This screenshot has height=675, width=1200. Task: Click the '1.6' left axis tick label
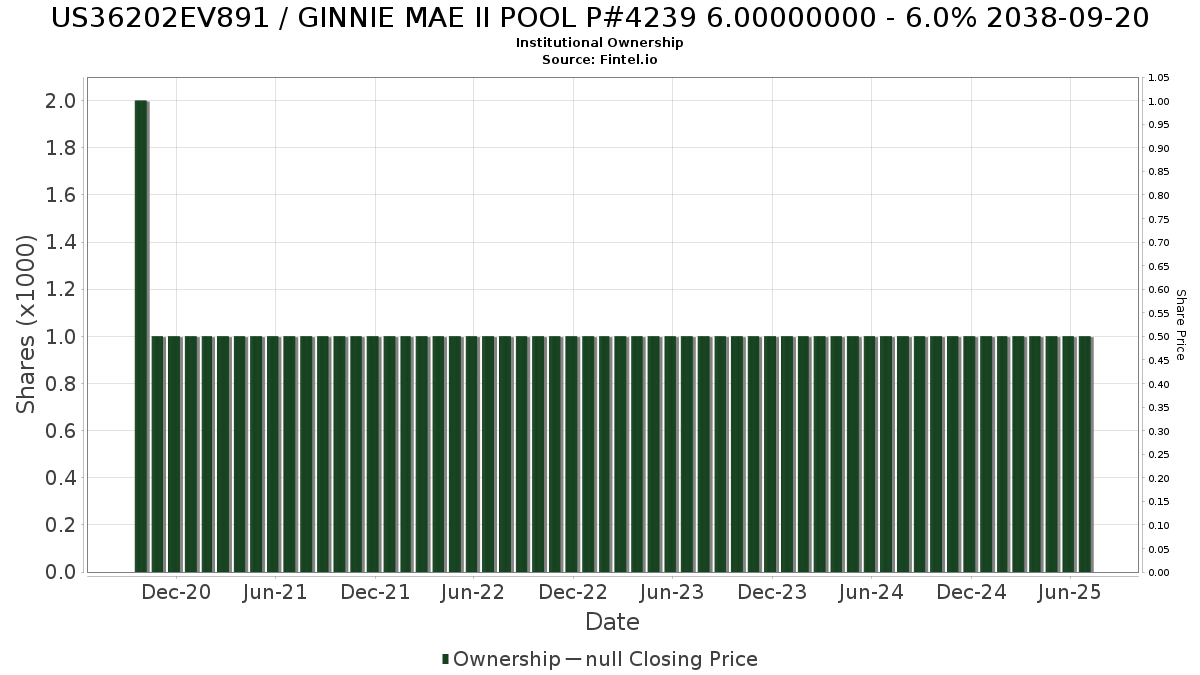(x=61, y=195)
